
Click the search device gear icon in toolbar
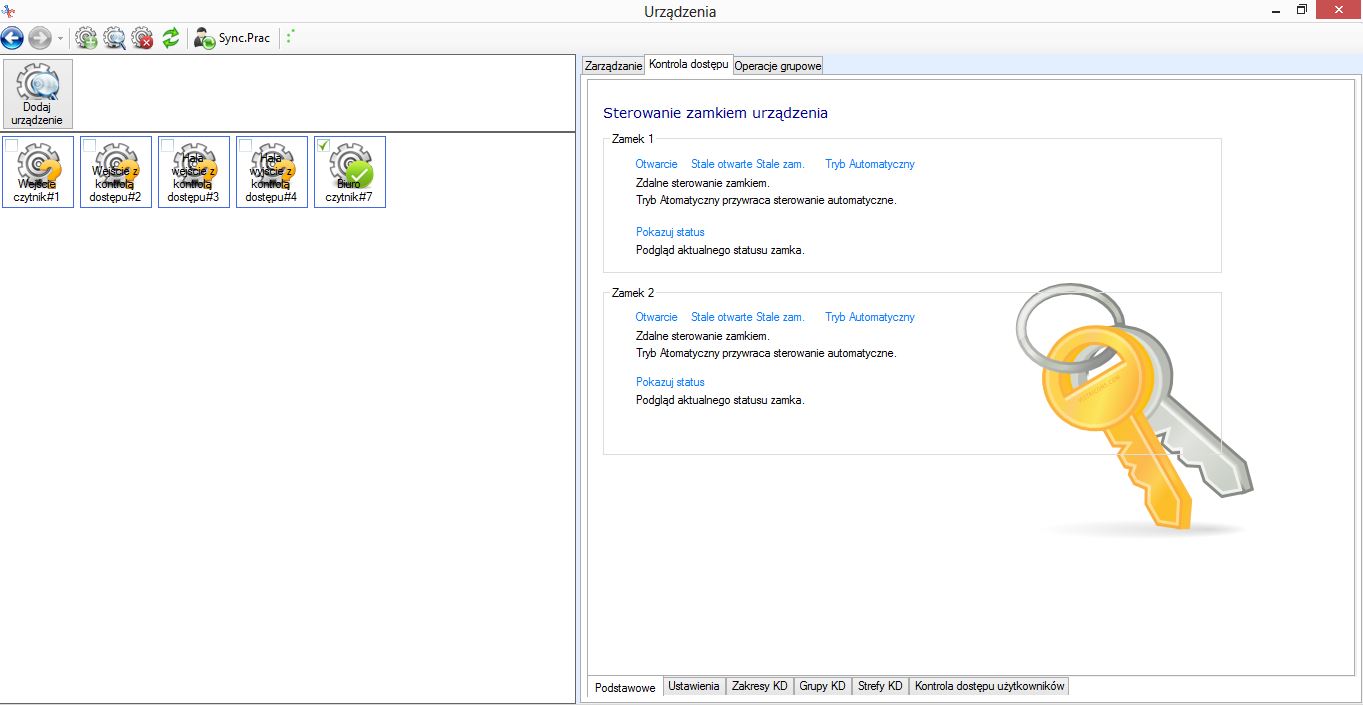point(115,38)
